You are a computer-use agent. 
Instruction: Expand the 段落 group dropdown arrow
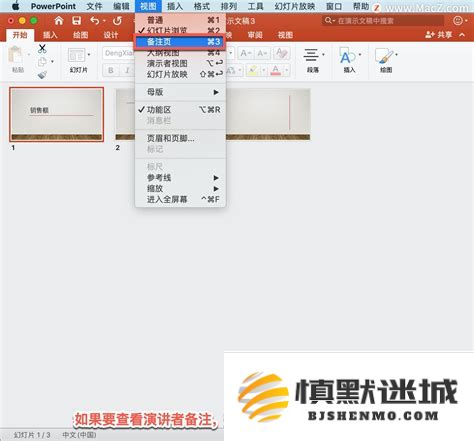pos(323,54)
